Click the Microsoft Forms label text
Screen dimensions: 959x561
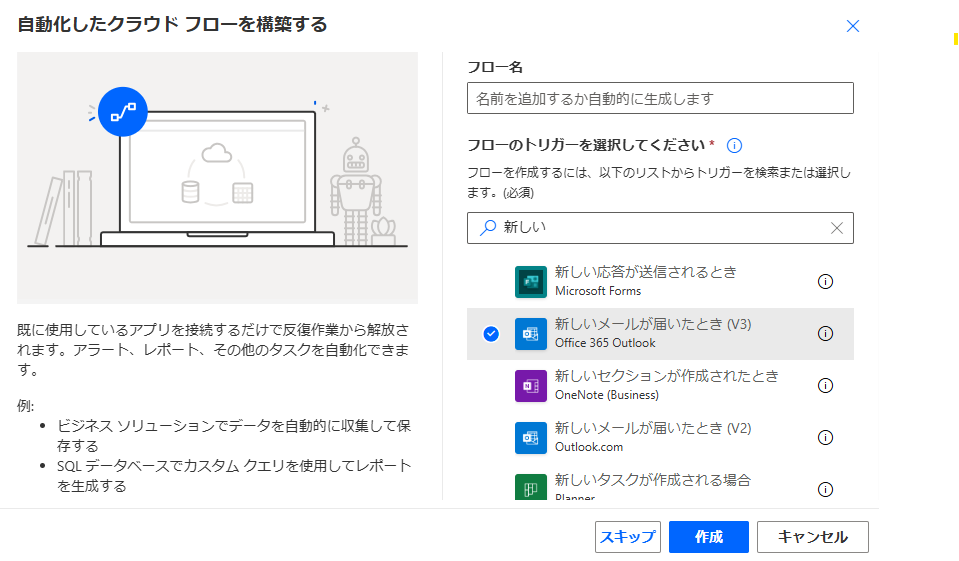click(598, 291)
